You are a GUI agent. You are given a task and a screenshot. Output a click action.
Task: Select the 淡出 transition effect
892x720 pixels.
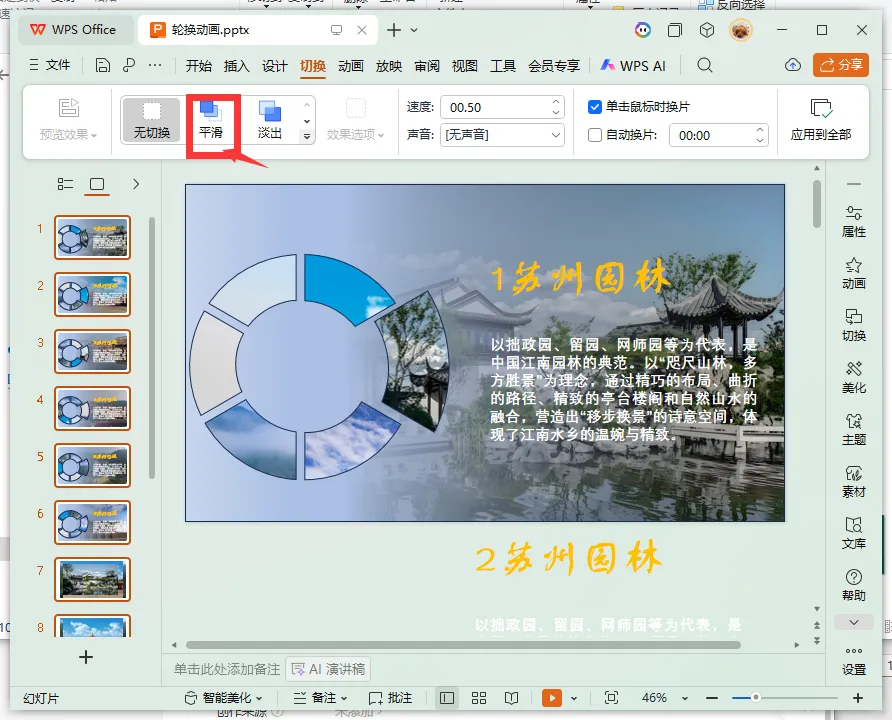coord(270,120)
